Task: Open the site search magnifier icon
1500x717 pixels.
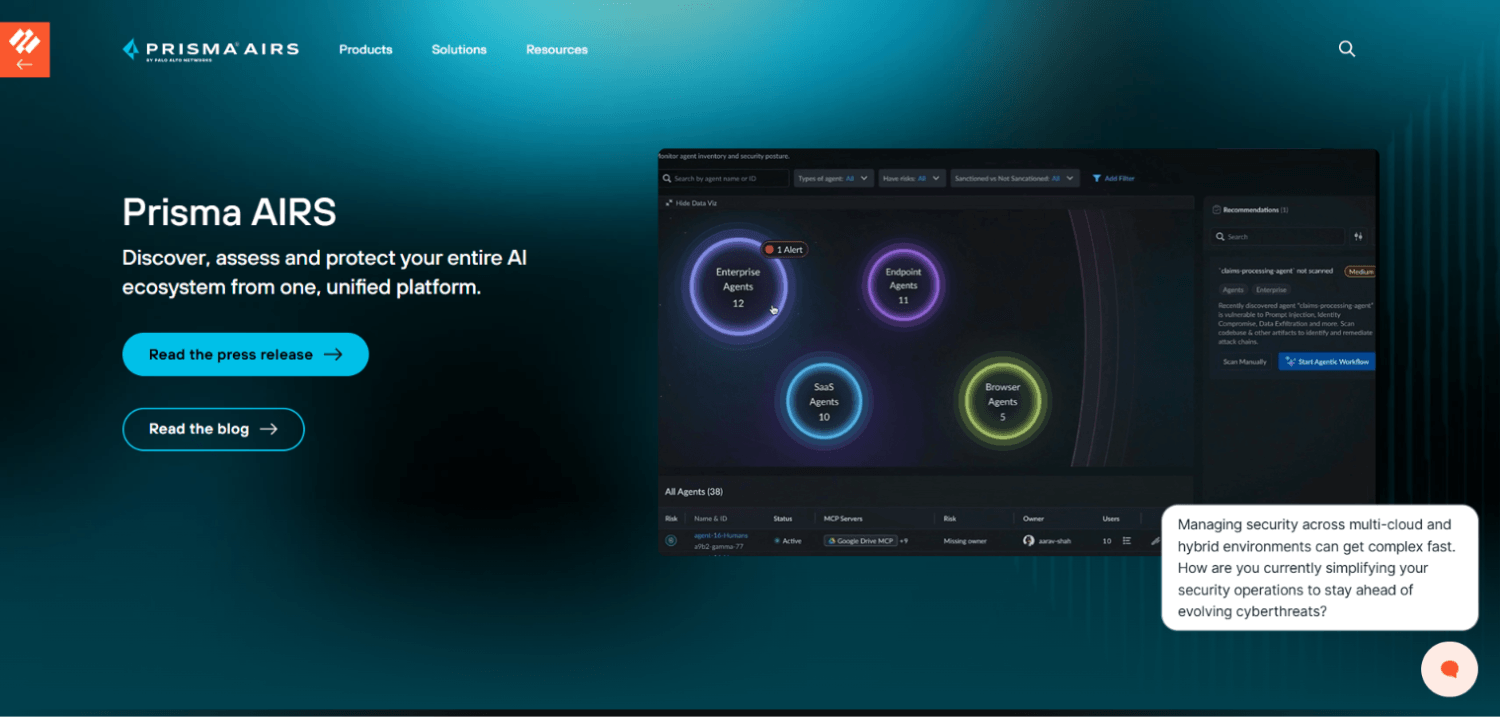Action: pyautogui.click(x=1347, y=49)
